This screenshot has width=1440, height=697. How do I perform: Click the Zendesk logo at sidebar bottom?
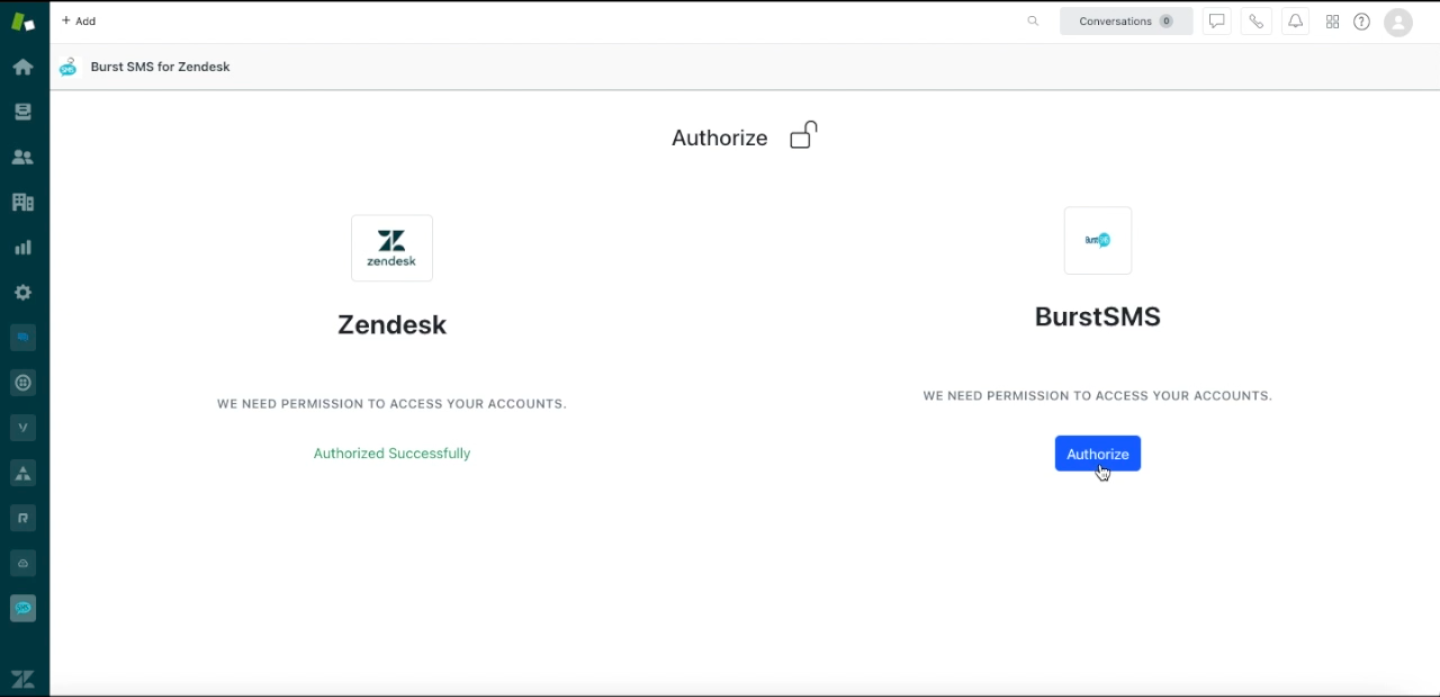23,679
